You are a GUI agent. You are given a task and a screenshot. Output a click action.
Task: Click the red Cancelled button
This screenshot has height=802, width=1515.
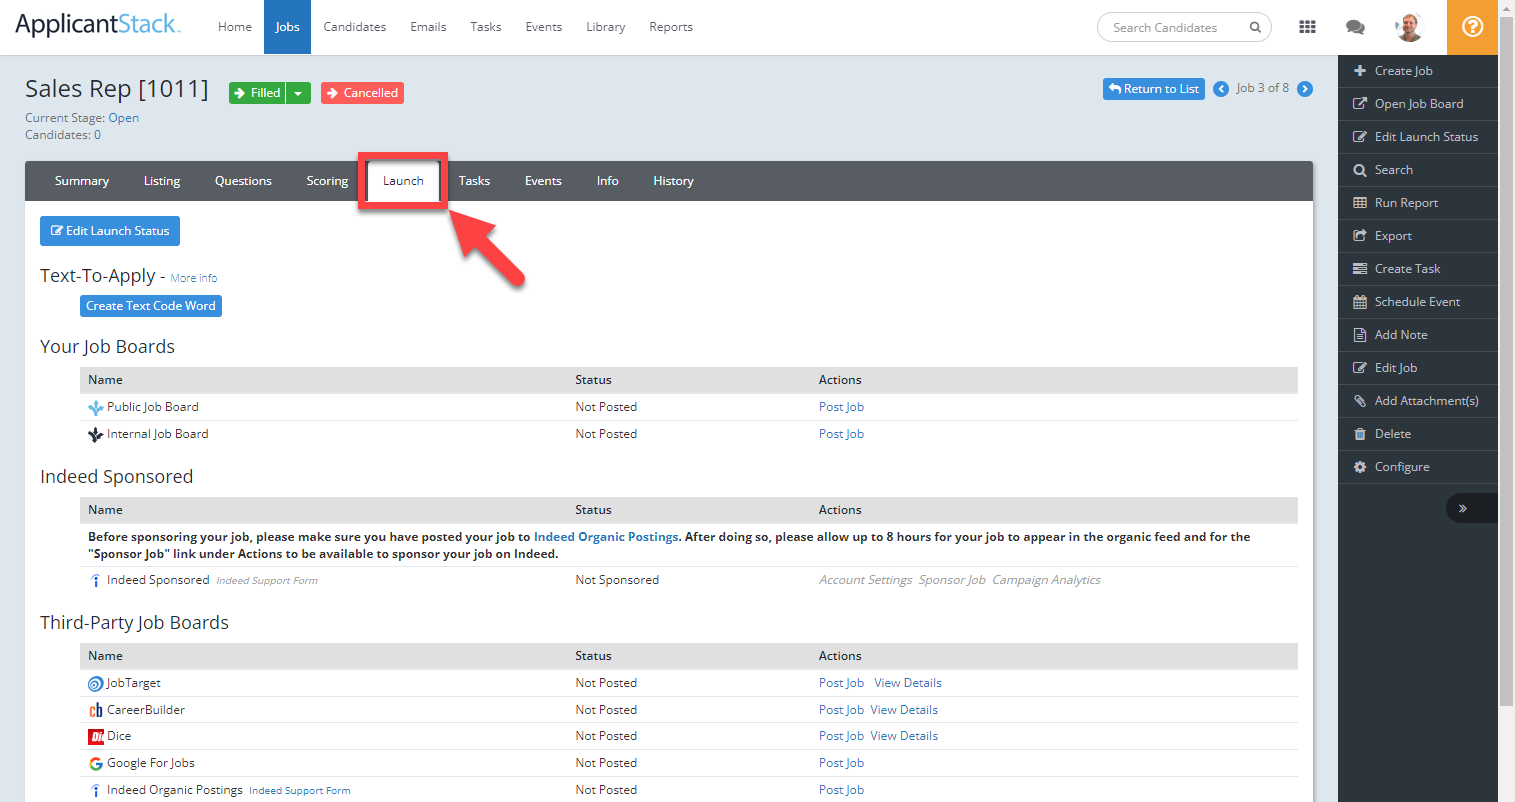(362, 93)
